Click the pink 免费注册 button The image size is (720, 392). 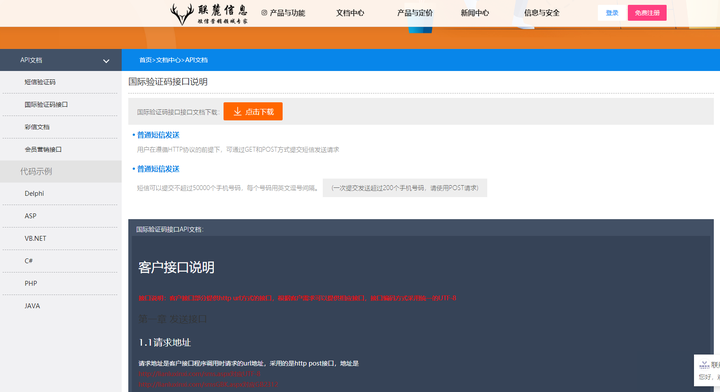pyautogui.click(x=647, y=13)
